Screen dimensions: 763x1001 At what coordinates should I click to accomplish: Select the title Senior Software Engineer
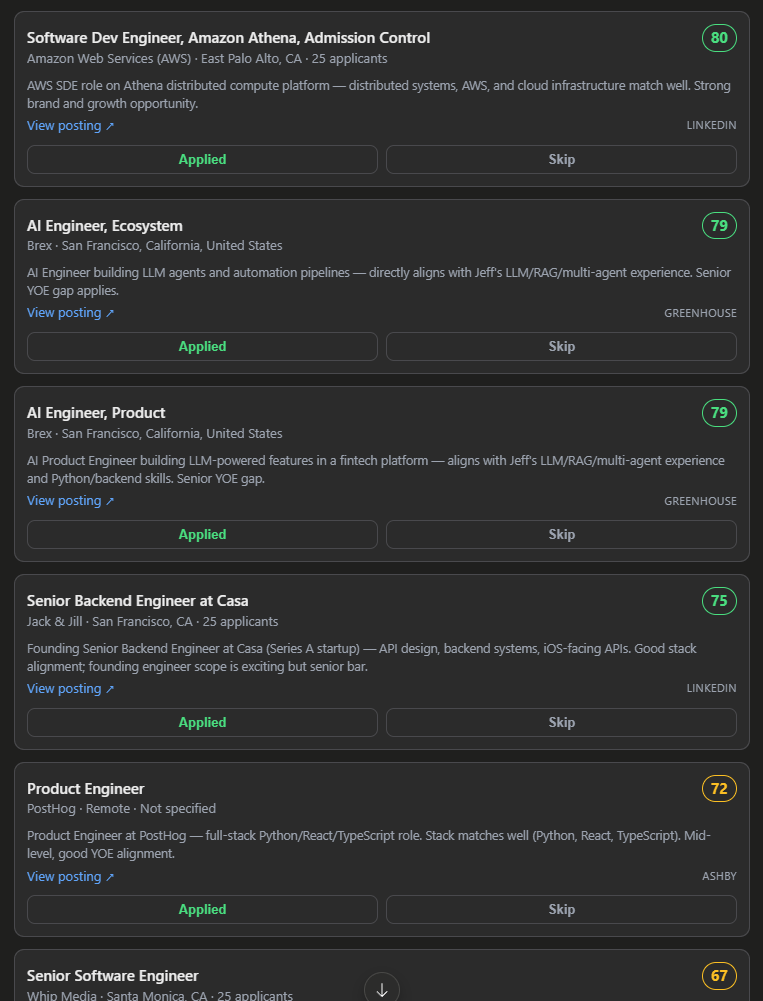(x=112, y=975)
